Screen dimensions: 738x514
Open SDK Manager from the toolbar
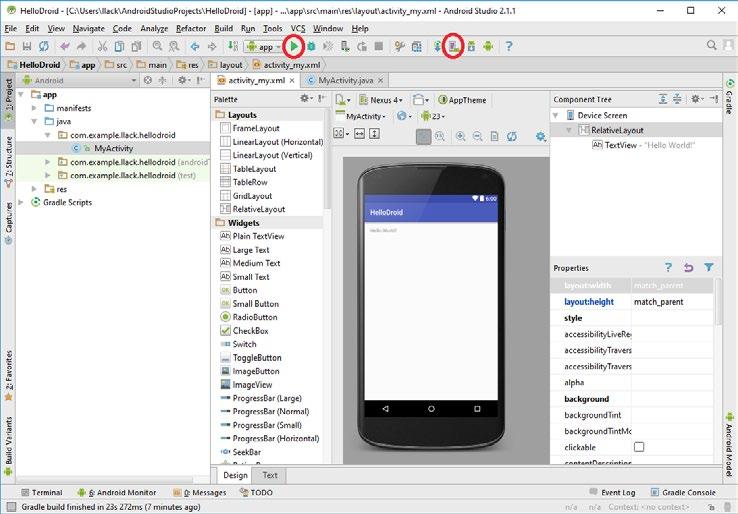click(471, 46)
